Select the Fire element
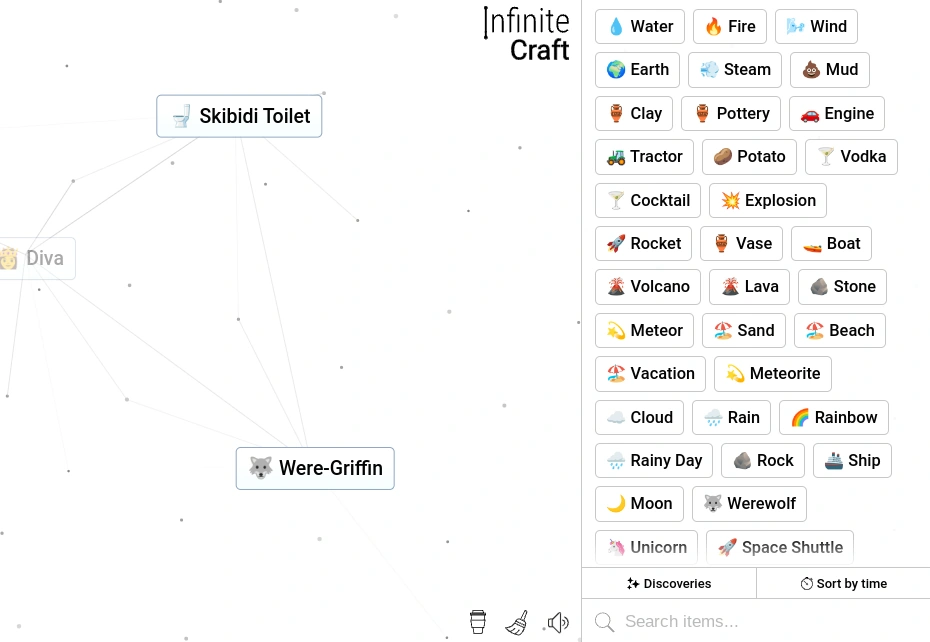 [729, 26]
